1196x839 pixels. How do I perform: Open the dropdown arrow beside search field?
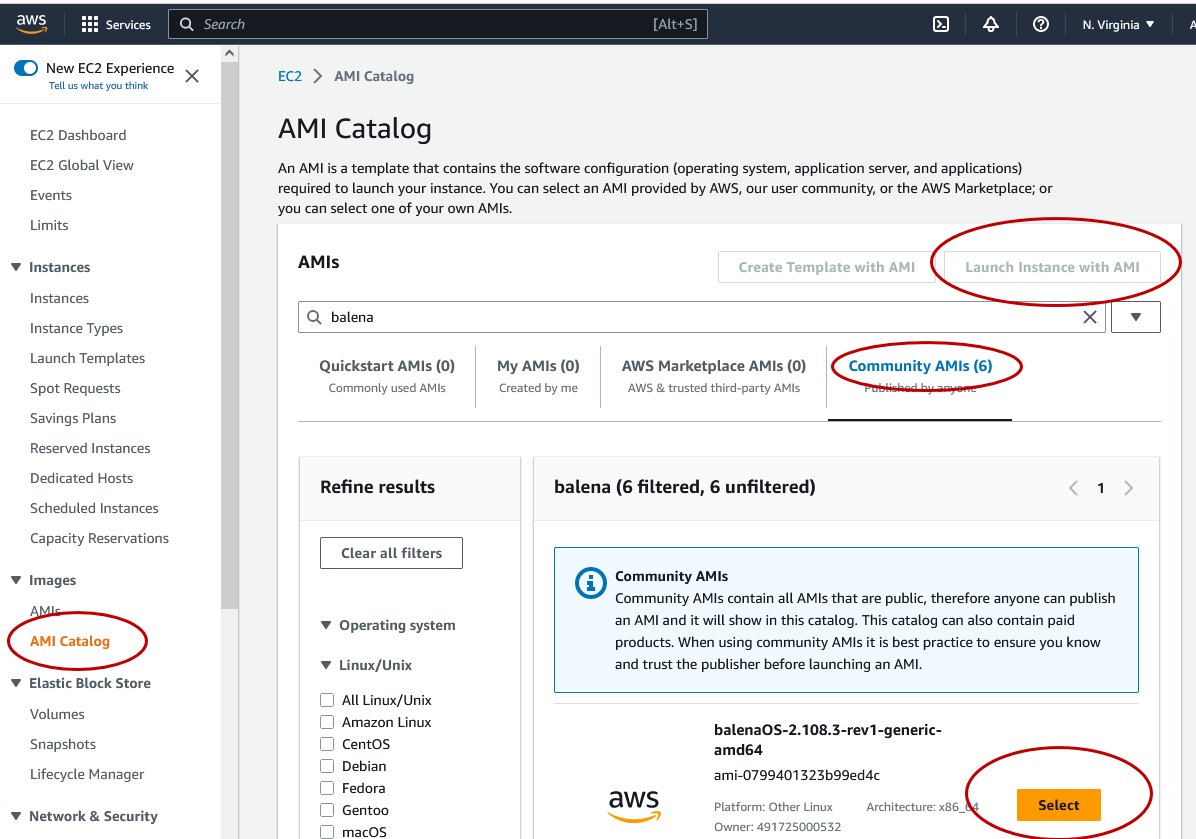point(1135,317)
